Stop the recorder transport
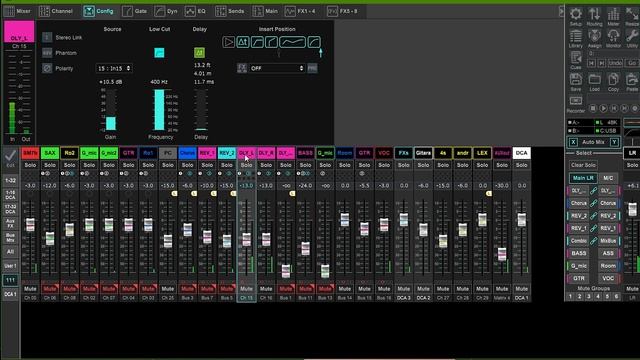This screenshot has height=360, width=640. coord(593,108)
